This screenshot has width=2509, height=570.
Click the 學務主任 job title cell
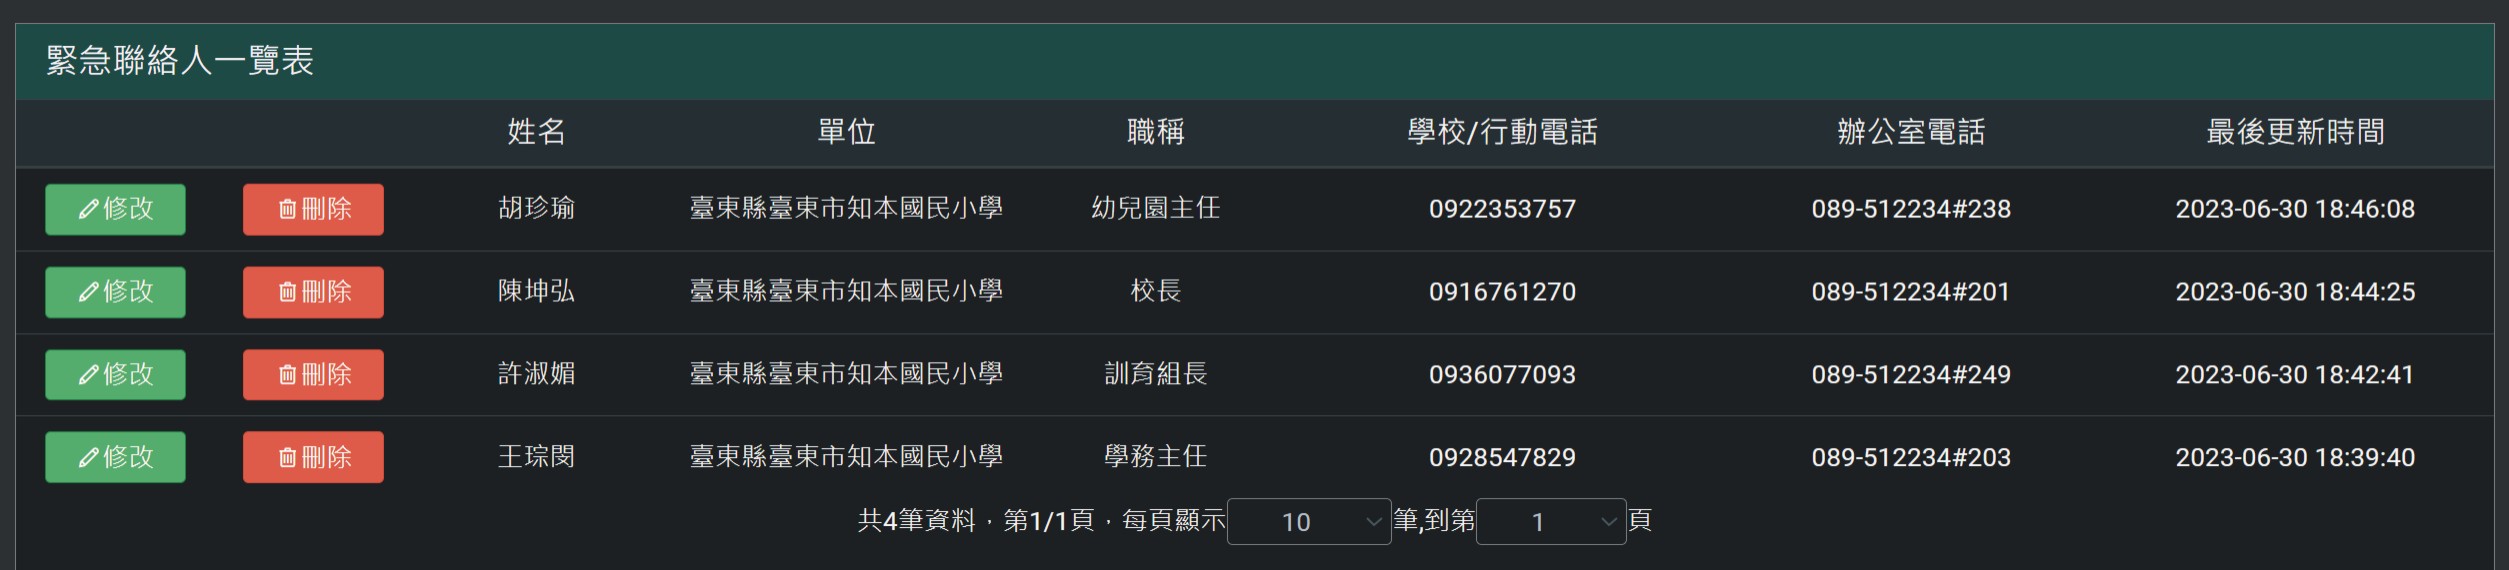click(x=1155, y=458)
